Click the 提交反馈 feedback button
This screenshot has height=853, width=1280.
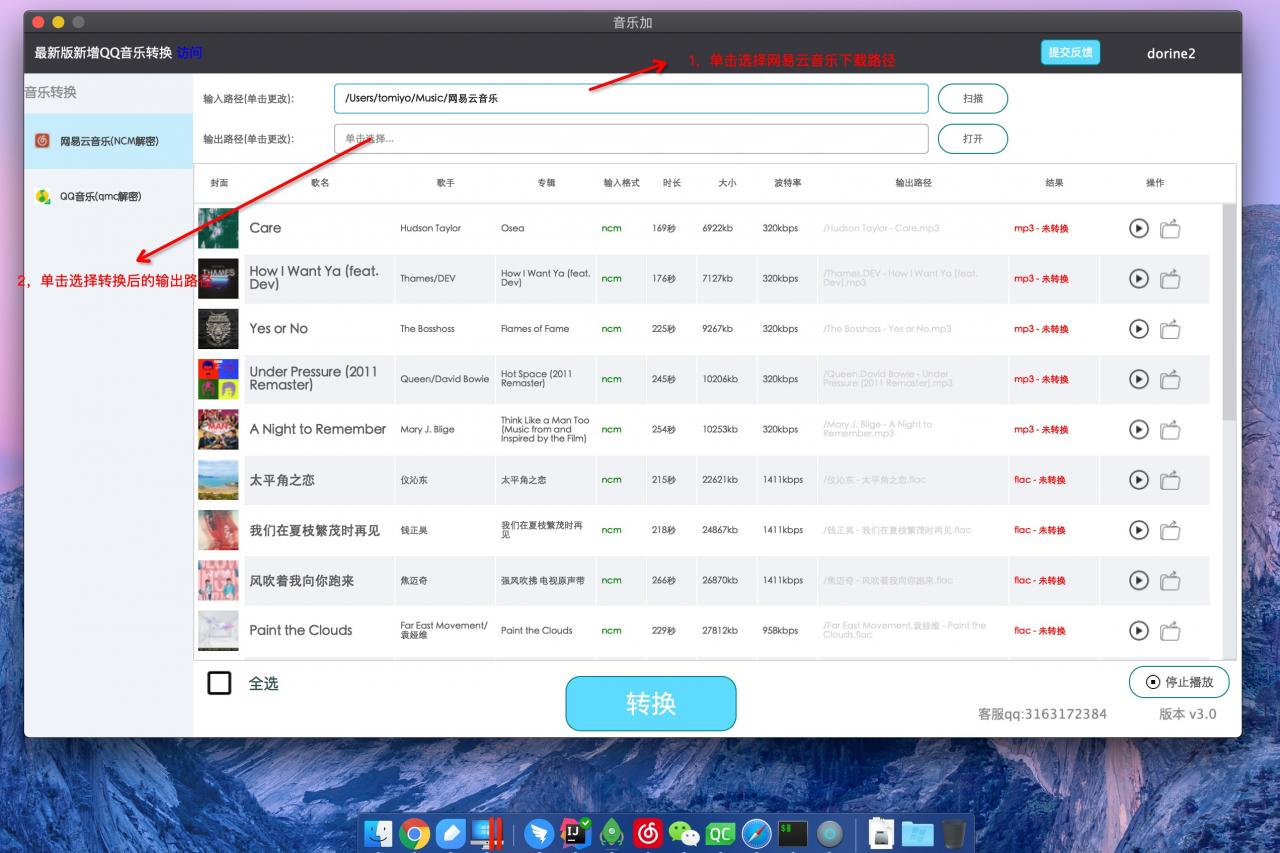[x=1070, y=52]
